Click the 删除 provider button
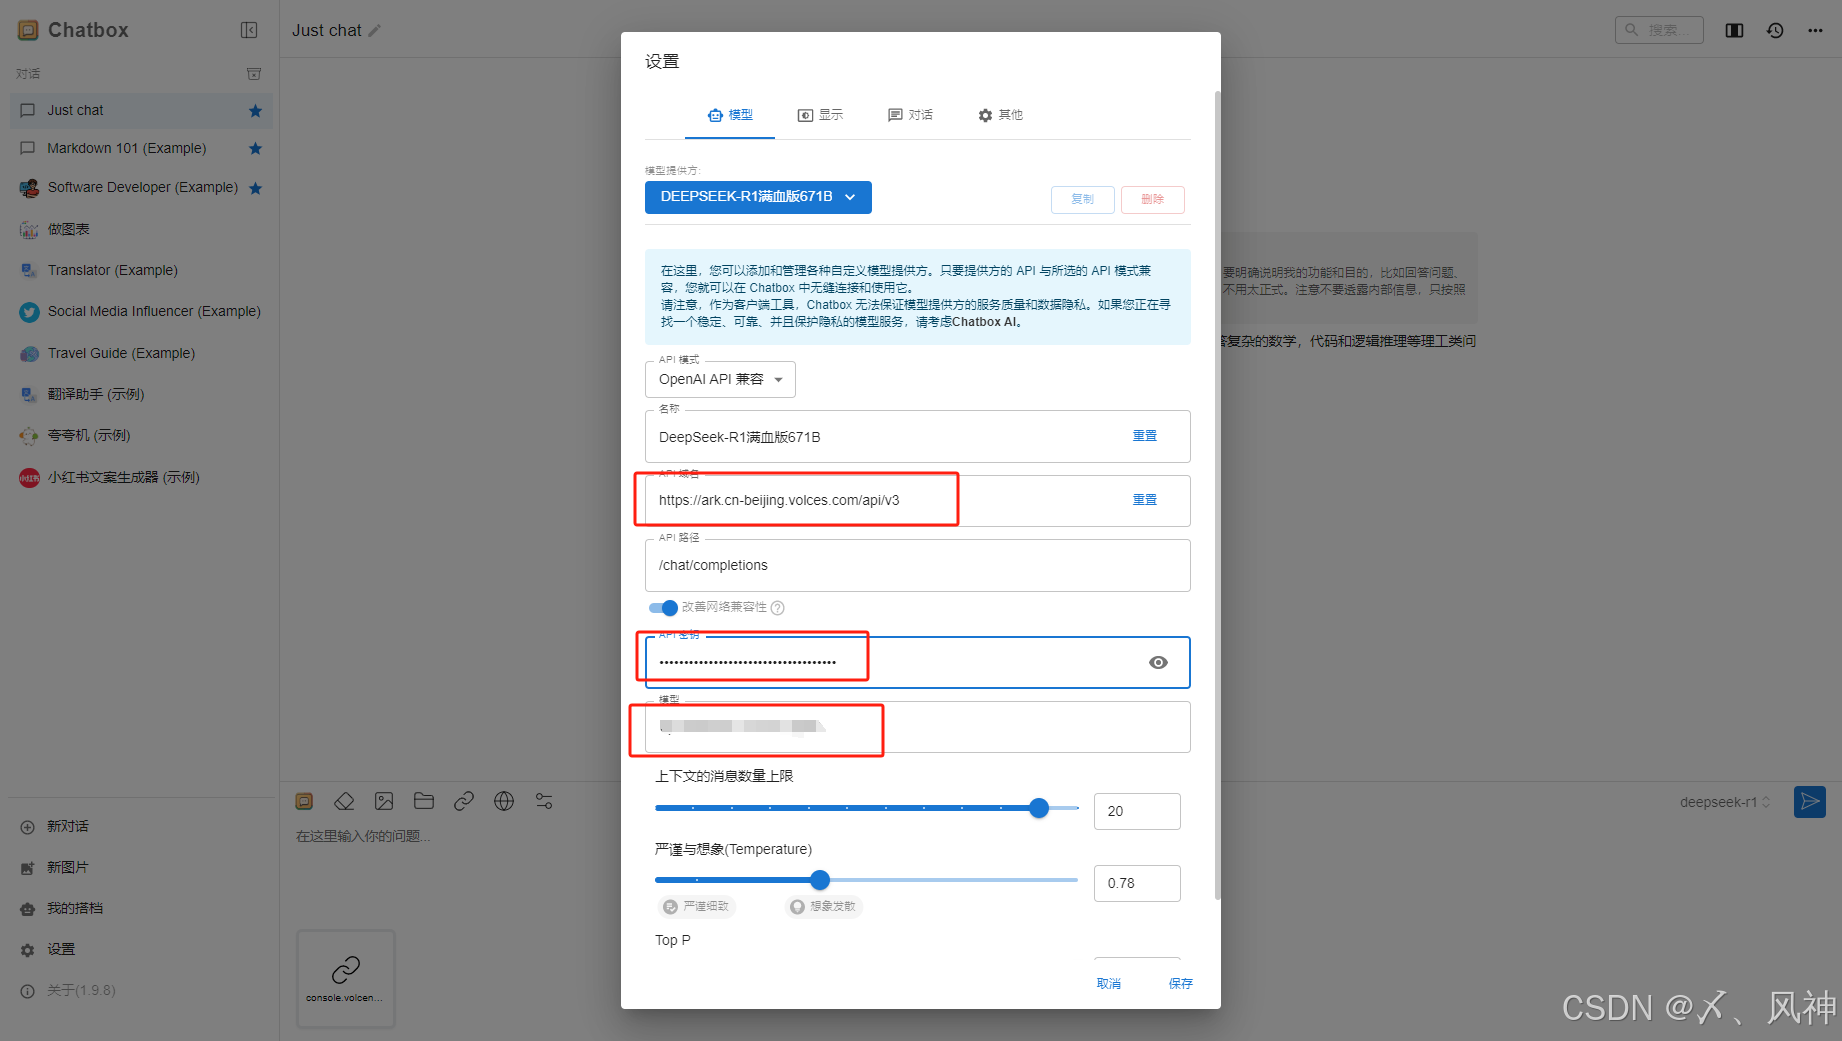Screen dimensions: 1842x1041 click(x=1152, y=199)
